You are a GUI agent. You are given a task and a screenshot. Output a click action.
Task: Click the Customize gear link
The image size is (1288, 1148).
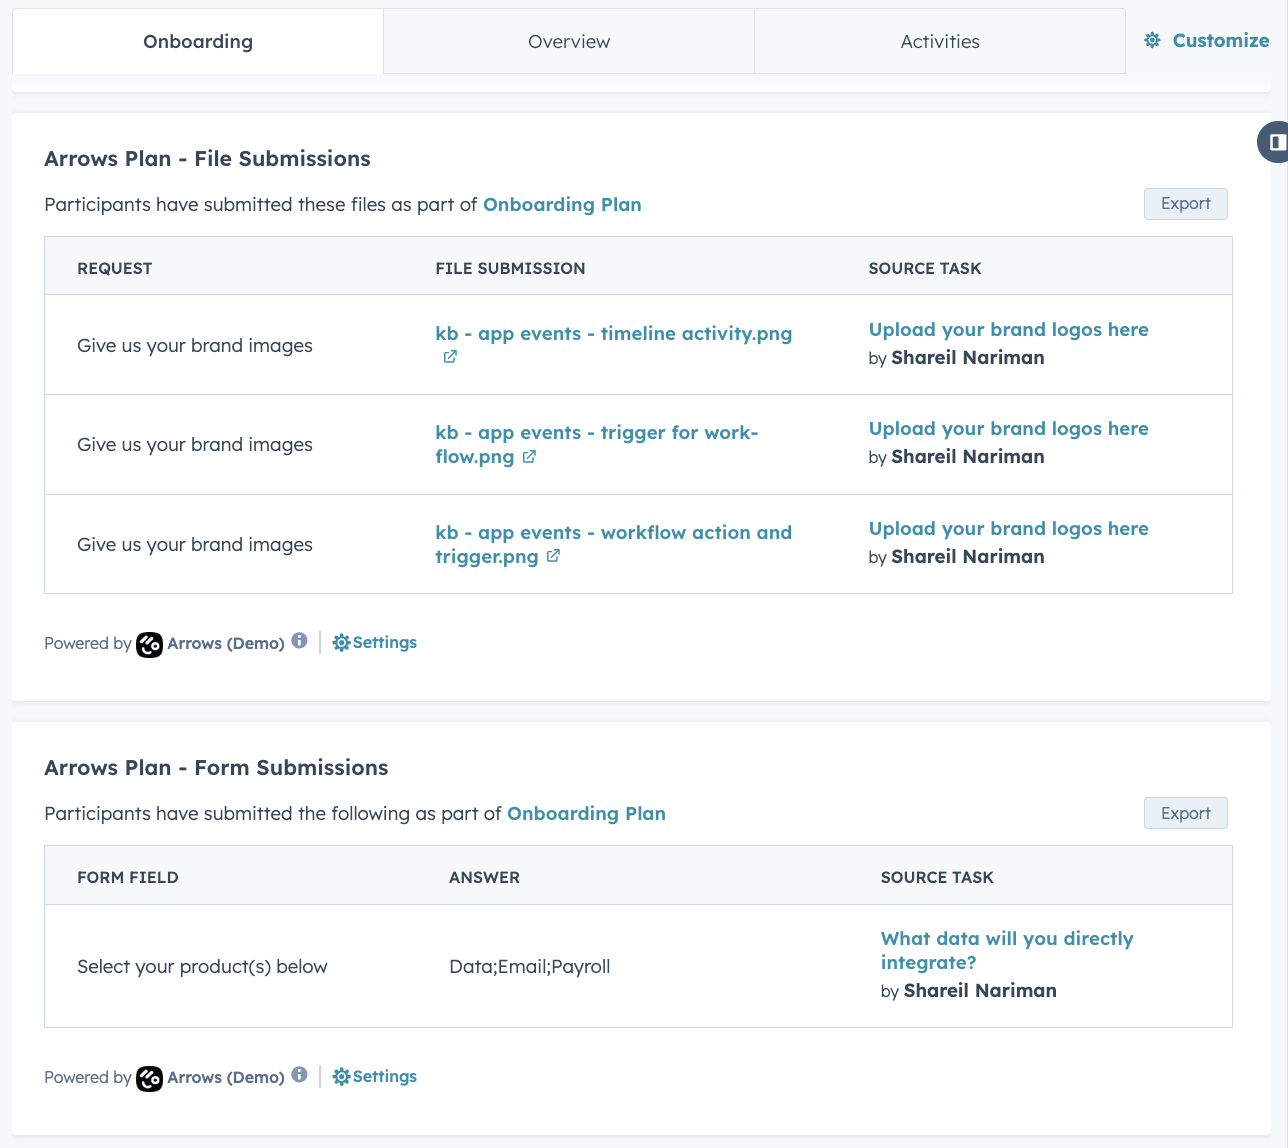[1207, 41]
